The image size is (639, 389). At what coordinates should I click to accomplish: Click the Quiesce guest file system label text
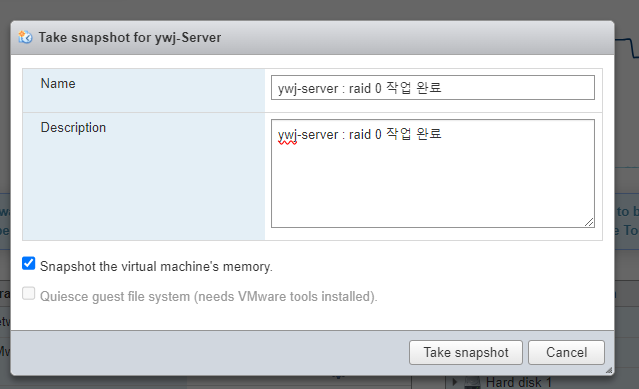tap(209, 297)
